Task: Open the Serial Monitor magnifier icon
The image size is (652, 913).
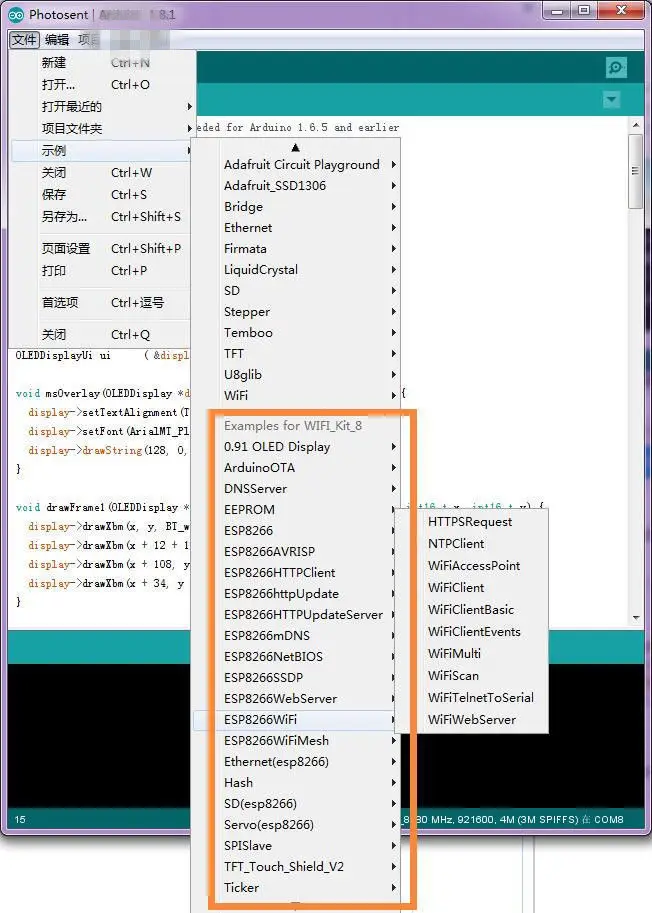Action: [616, 68]
